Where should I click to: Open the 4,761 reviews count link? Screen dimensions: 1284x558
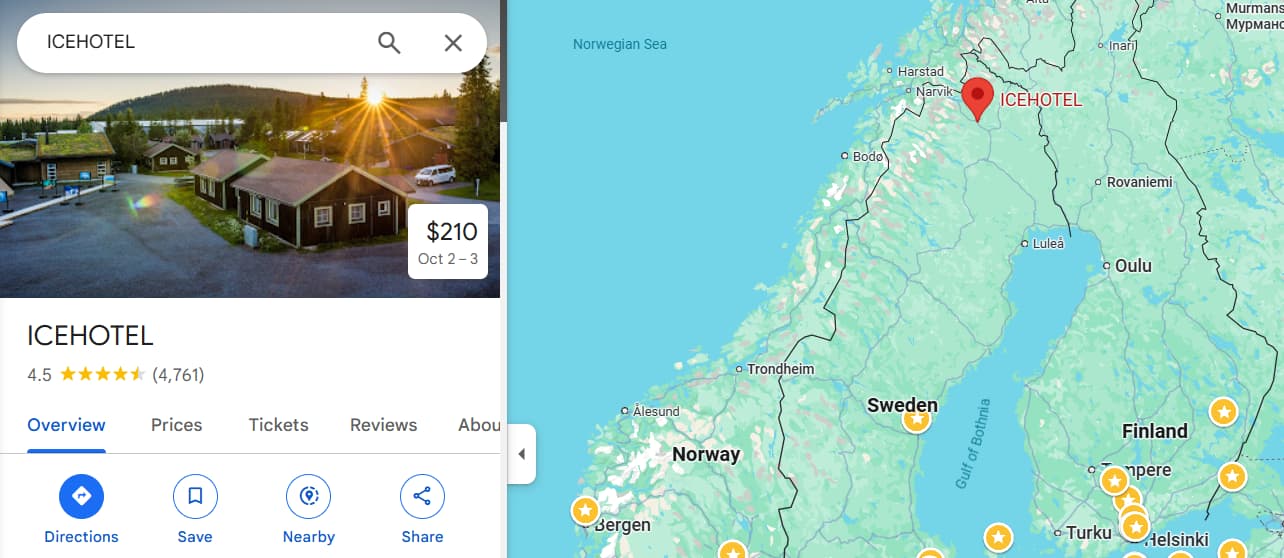click(x=178, y=375)
